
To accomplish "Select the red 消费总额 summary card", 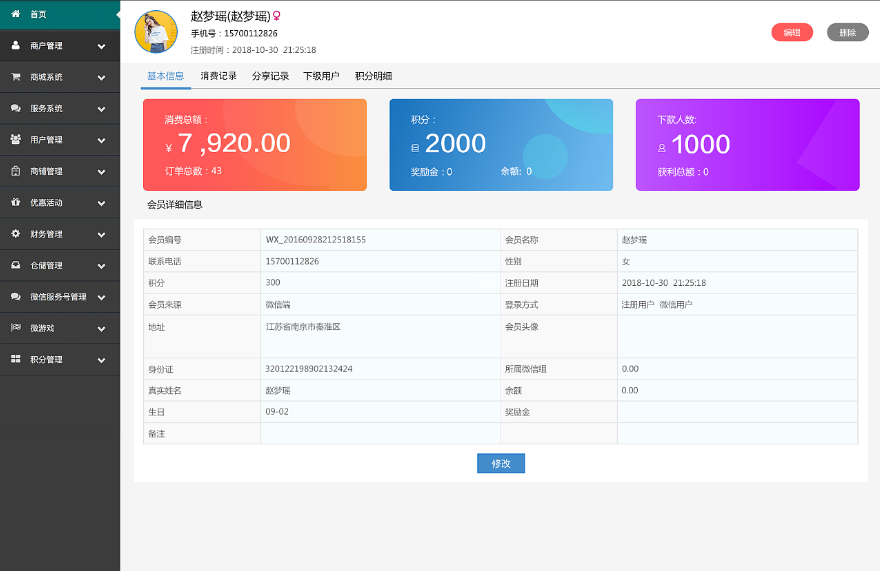I will tap(255, 145).
